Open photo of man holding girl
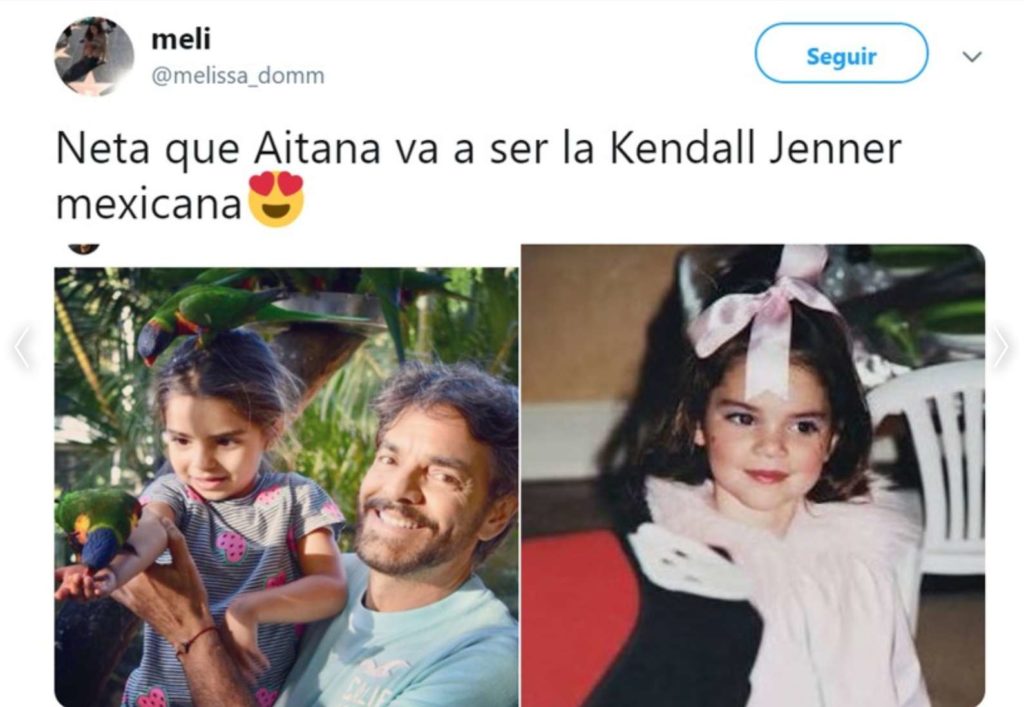Screen dimensions: 1024x707 coord(286,486)
